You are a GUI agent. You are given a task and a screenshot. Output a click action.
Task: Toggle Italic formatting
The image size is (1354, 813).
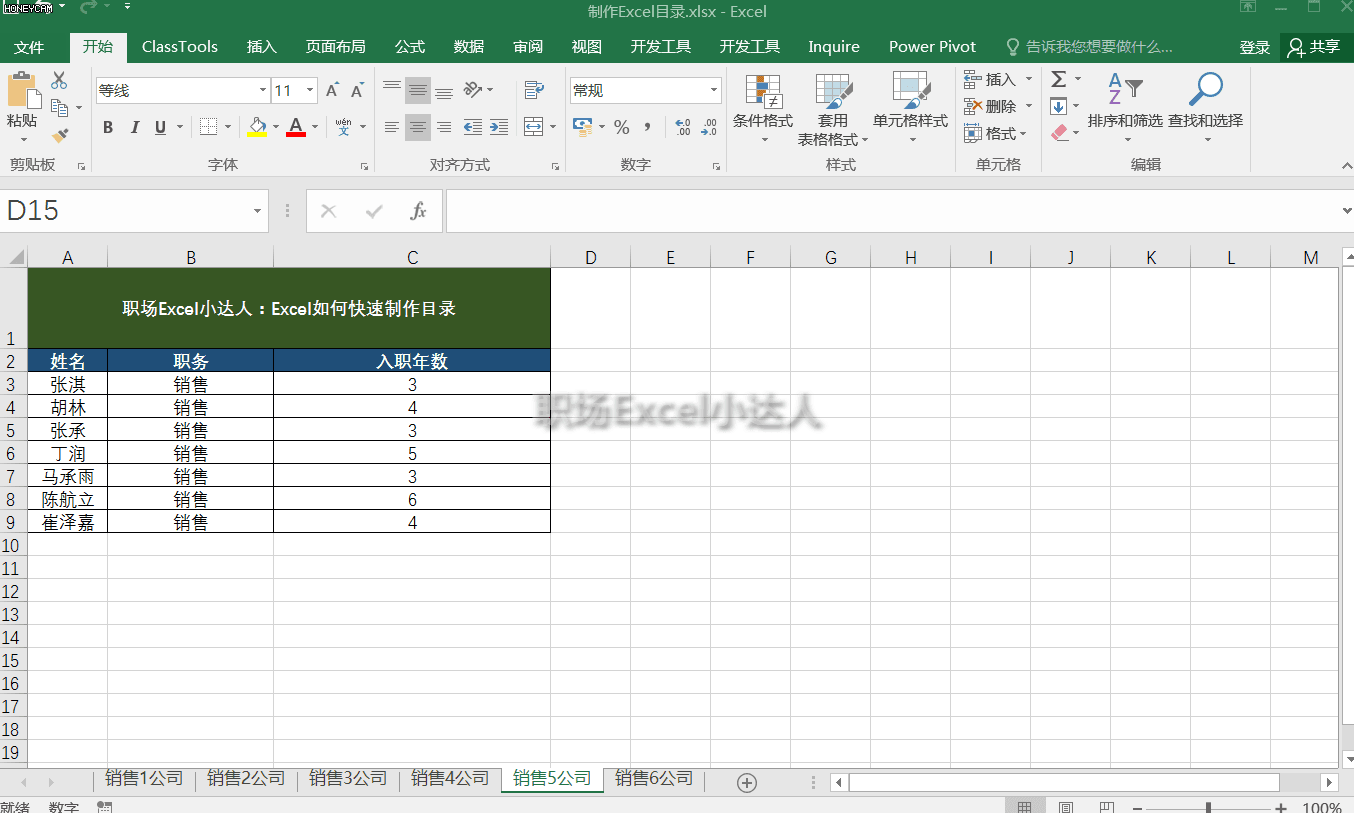click(134, 127)
